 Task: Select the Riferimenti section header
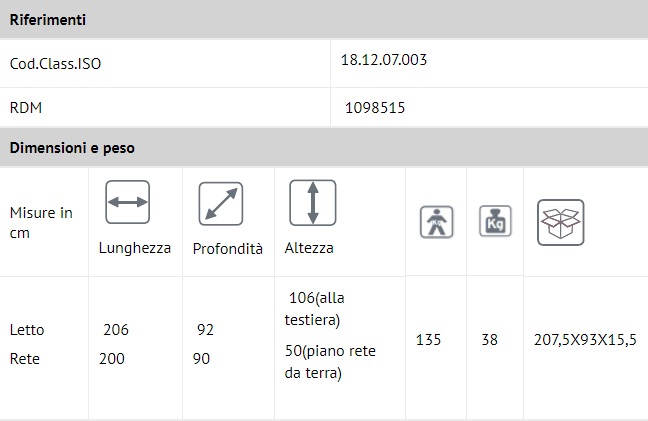(x=47, y=20)
